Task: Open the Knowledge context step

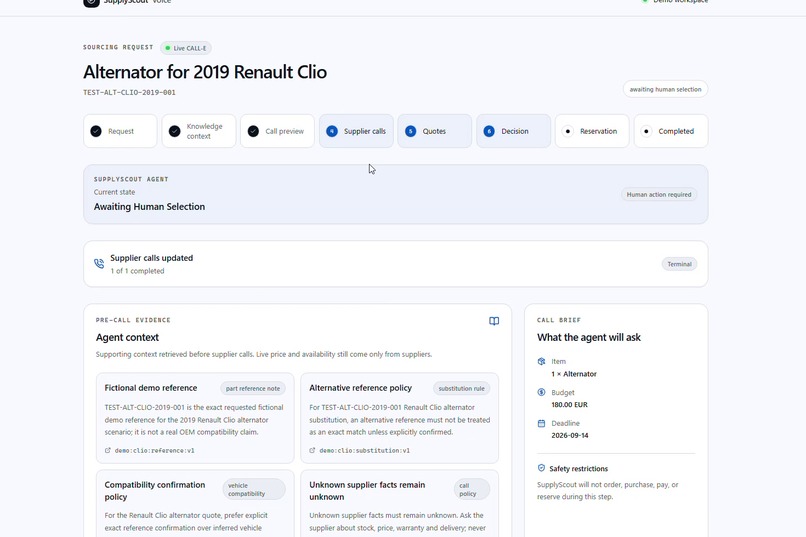Action: pos(199,131)
